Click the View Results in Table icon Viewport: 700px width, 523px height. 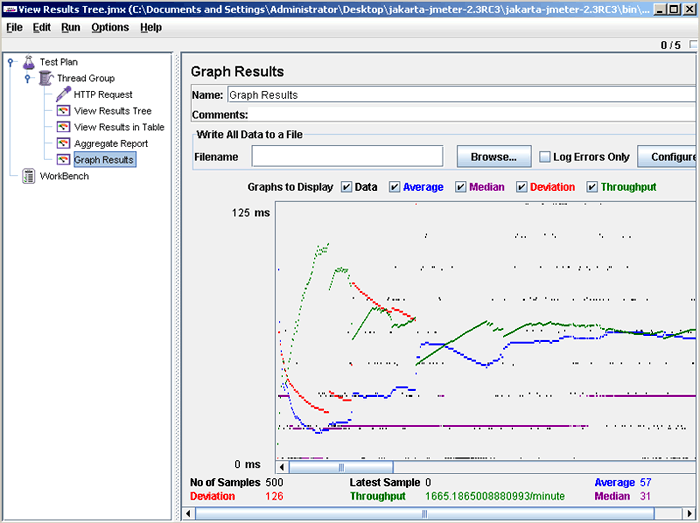[x=62, y=127]
